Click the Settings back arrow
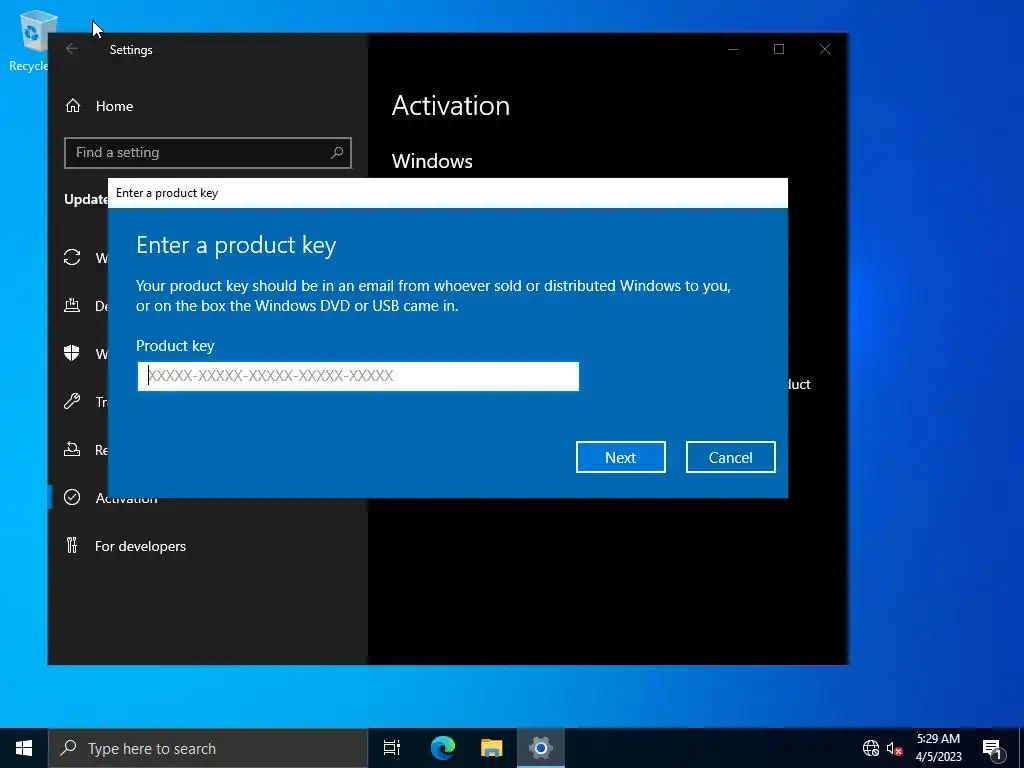 tap(72, 49)
